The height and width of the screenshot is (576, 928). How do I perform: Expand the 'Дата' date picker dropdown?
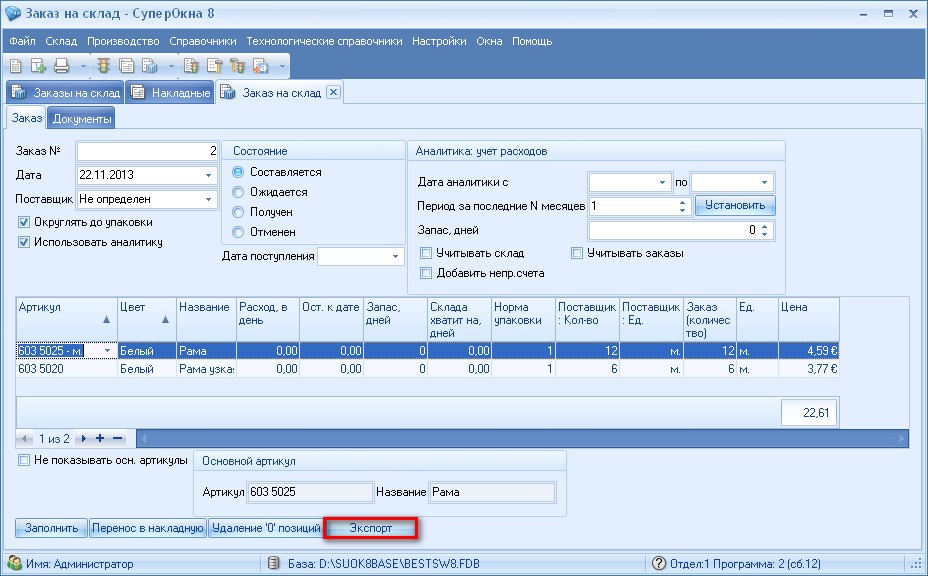coord(208,175)
